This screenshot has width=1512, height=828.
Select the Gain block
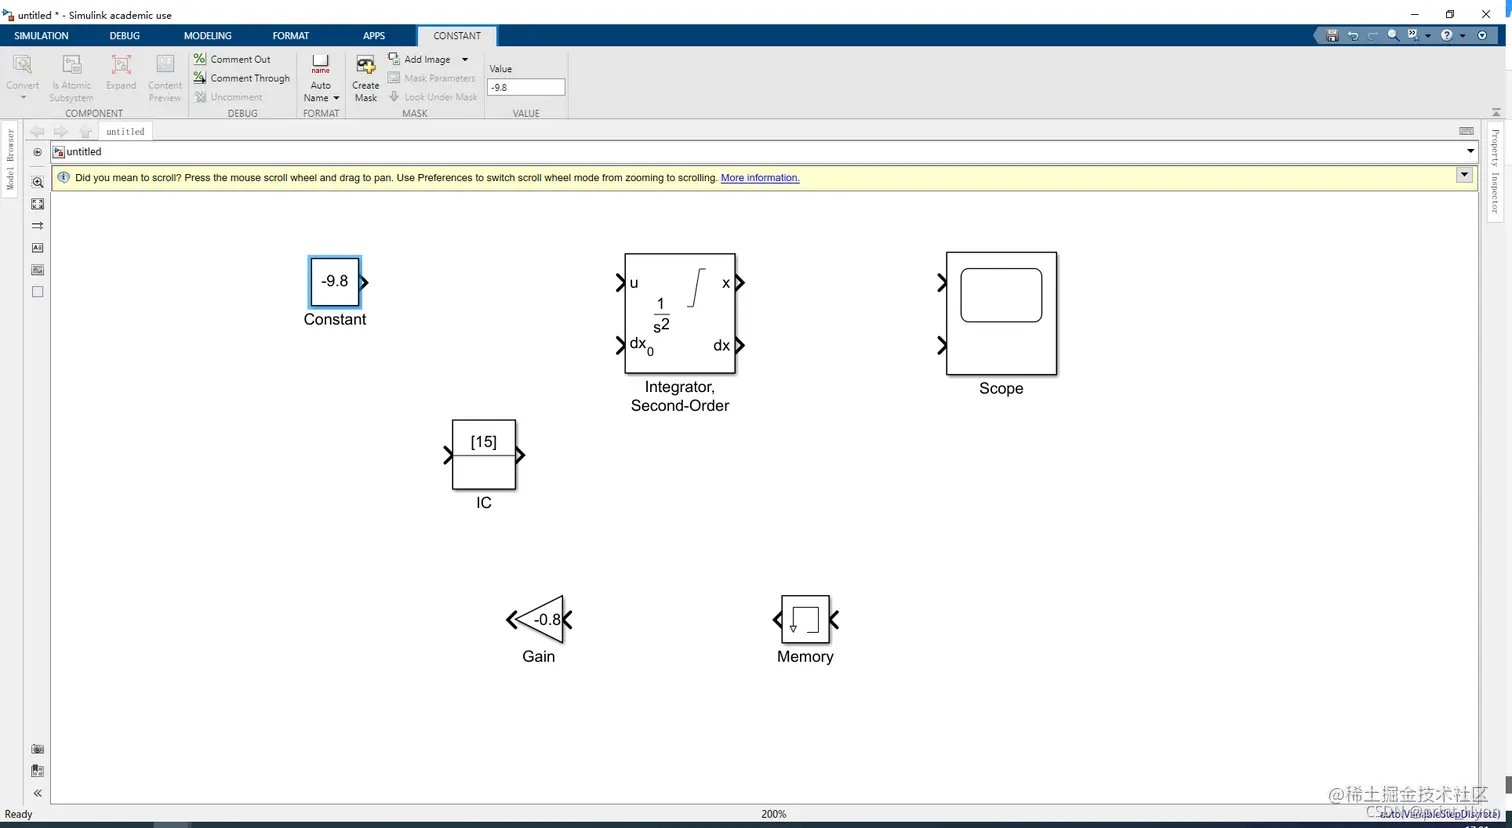[540, 620]
